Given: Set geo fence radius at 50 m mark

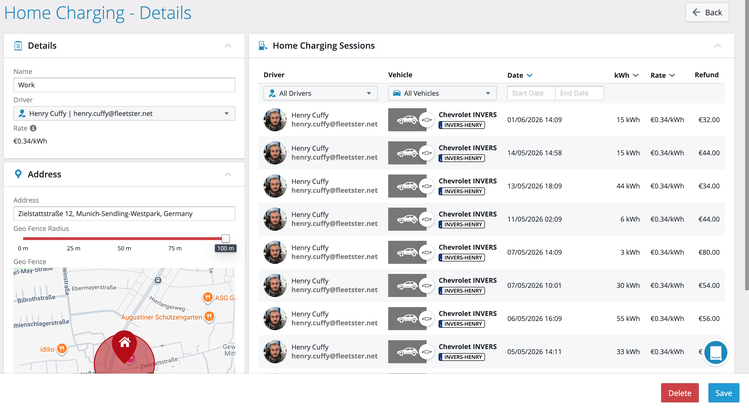Looking at the screenshot, I should tap(124, 238).
